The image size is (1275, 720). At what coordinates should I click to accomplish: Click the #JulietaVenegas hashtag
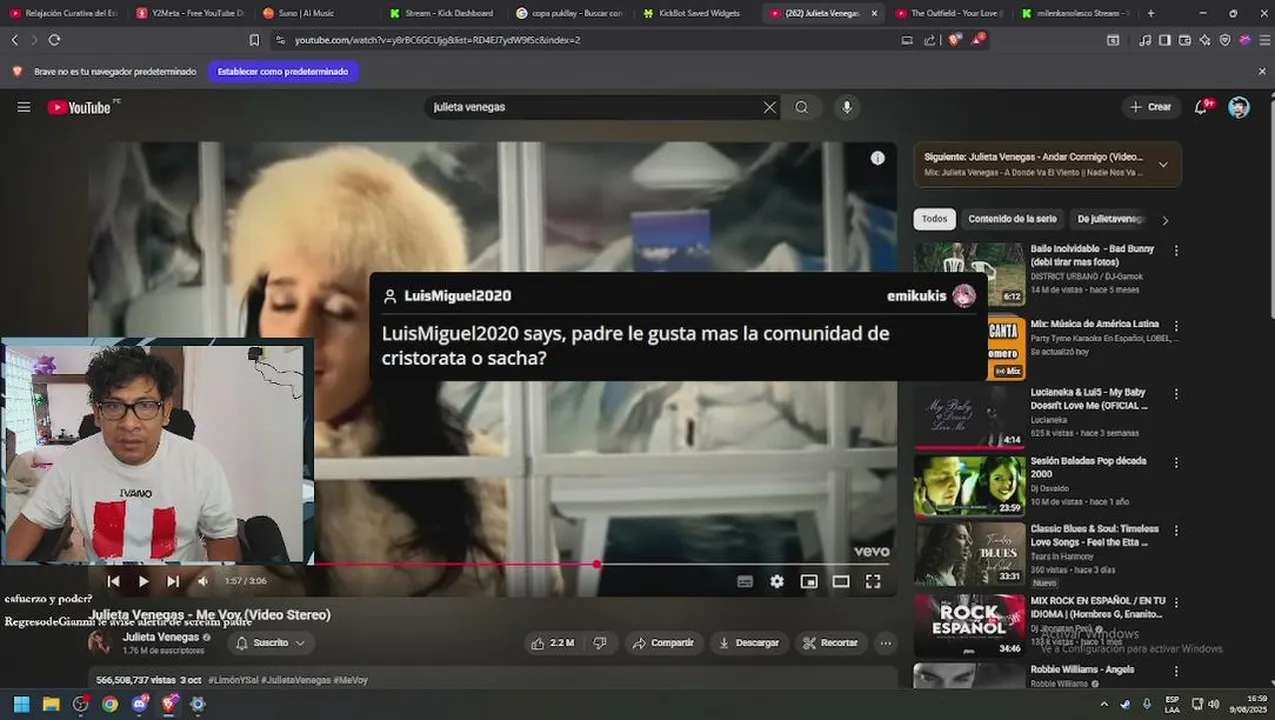295,680
